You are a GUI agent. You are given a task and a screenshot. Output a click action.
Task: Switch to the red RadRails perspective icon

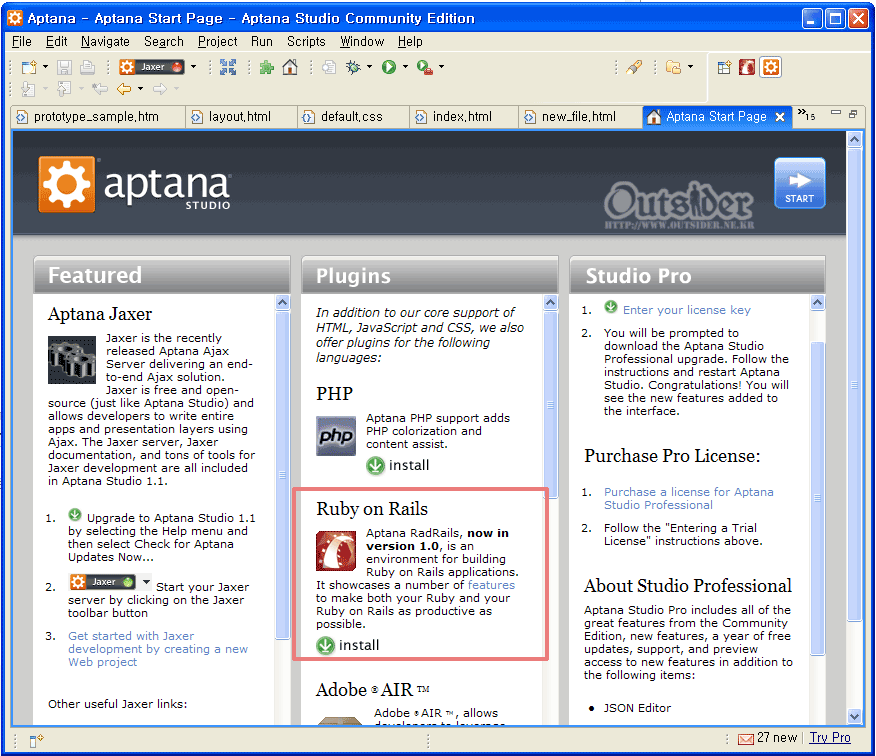pyautogui.click(x=747, y=68)
